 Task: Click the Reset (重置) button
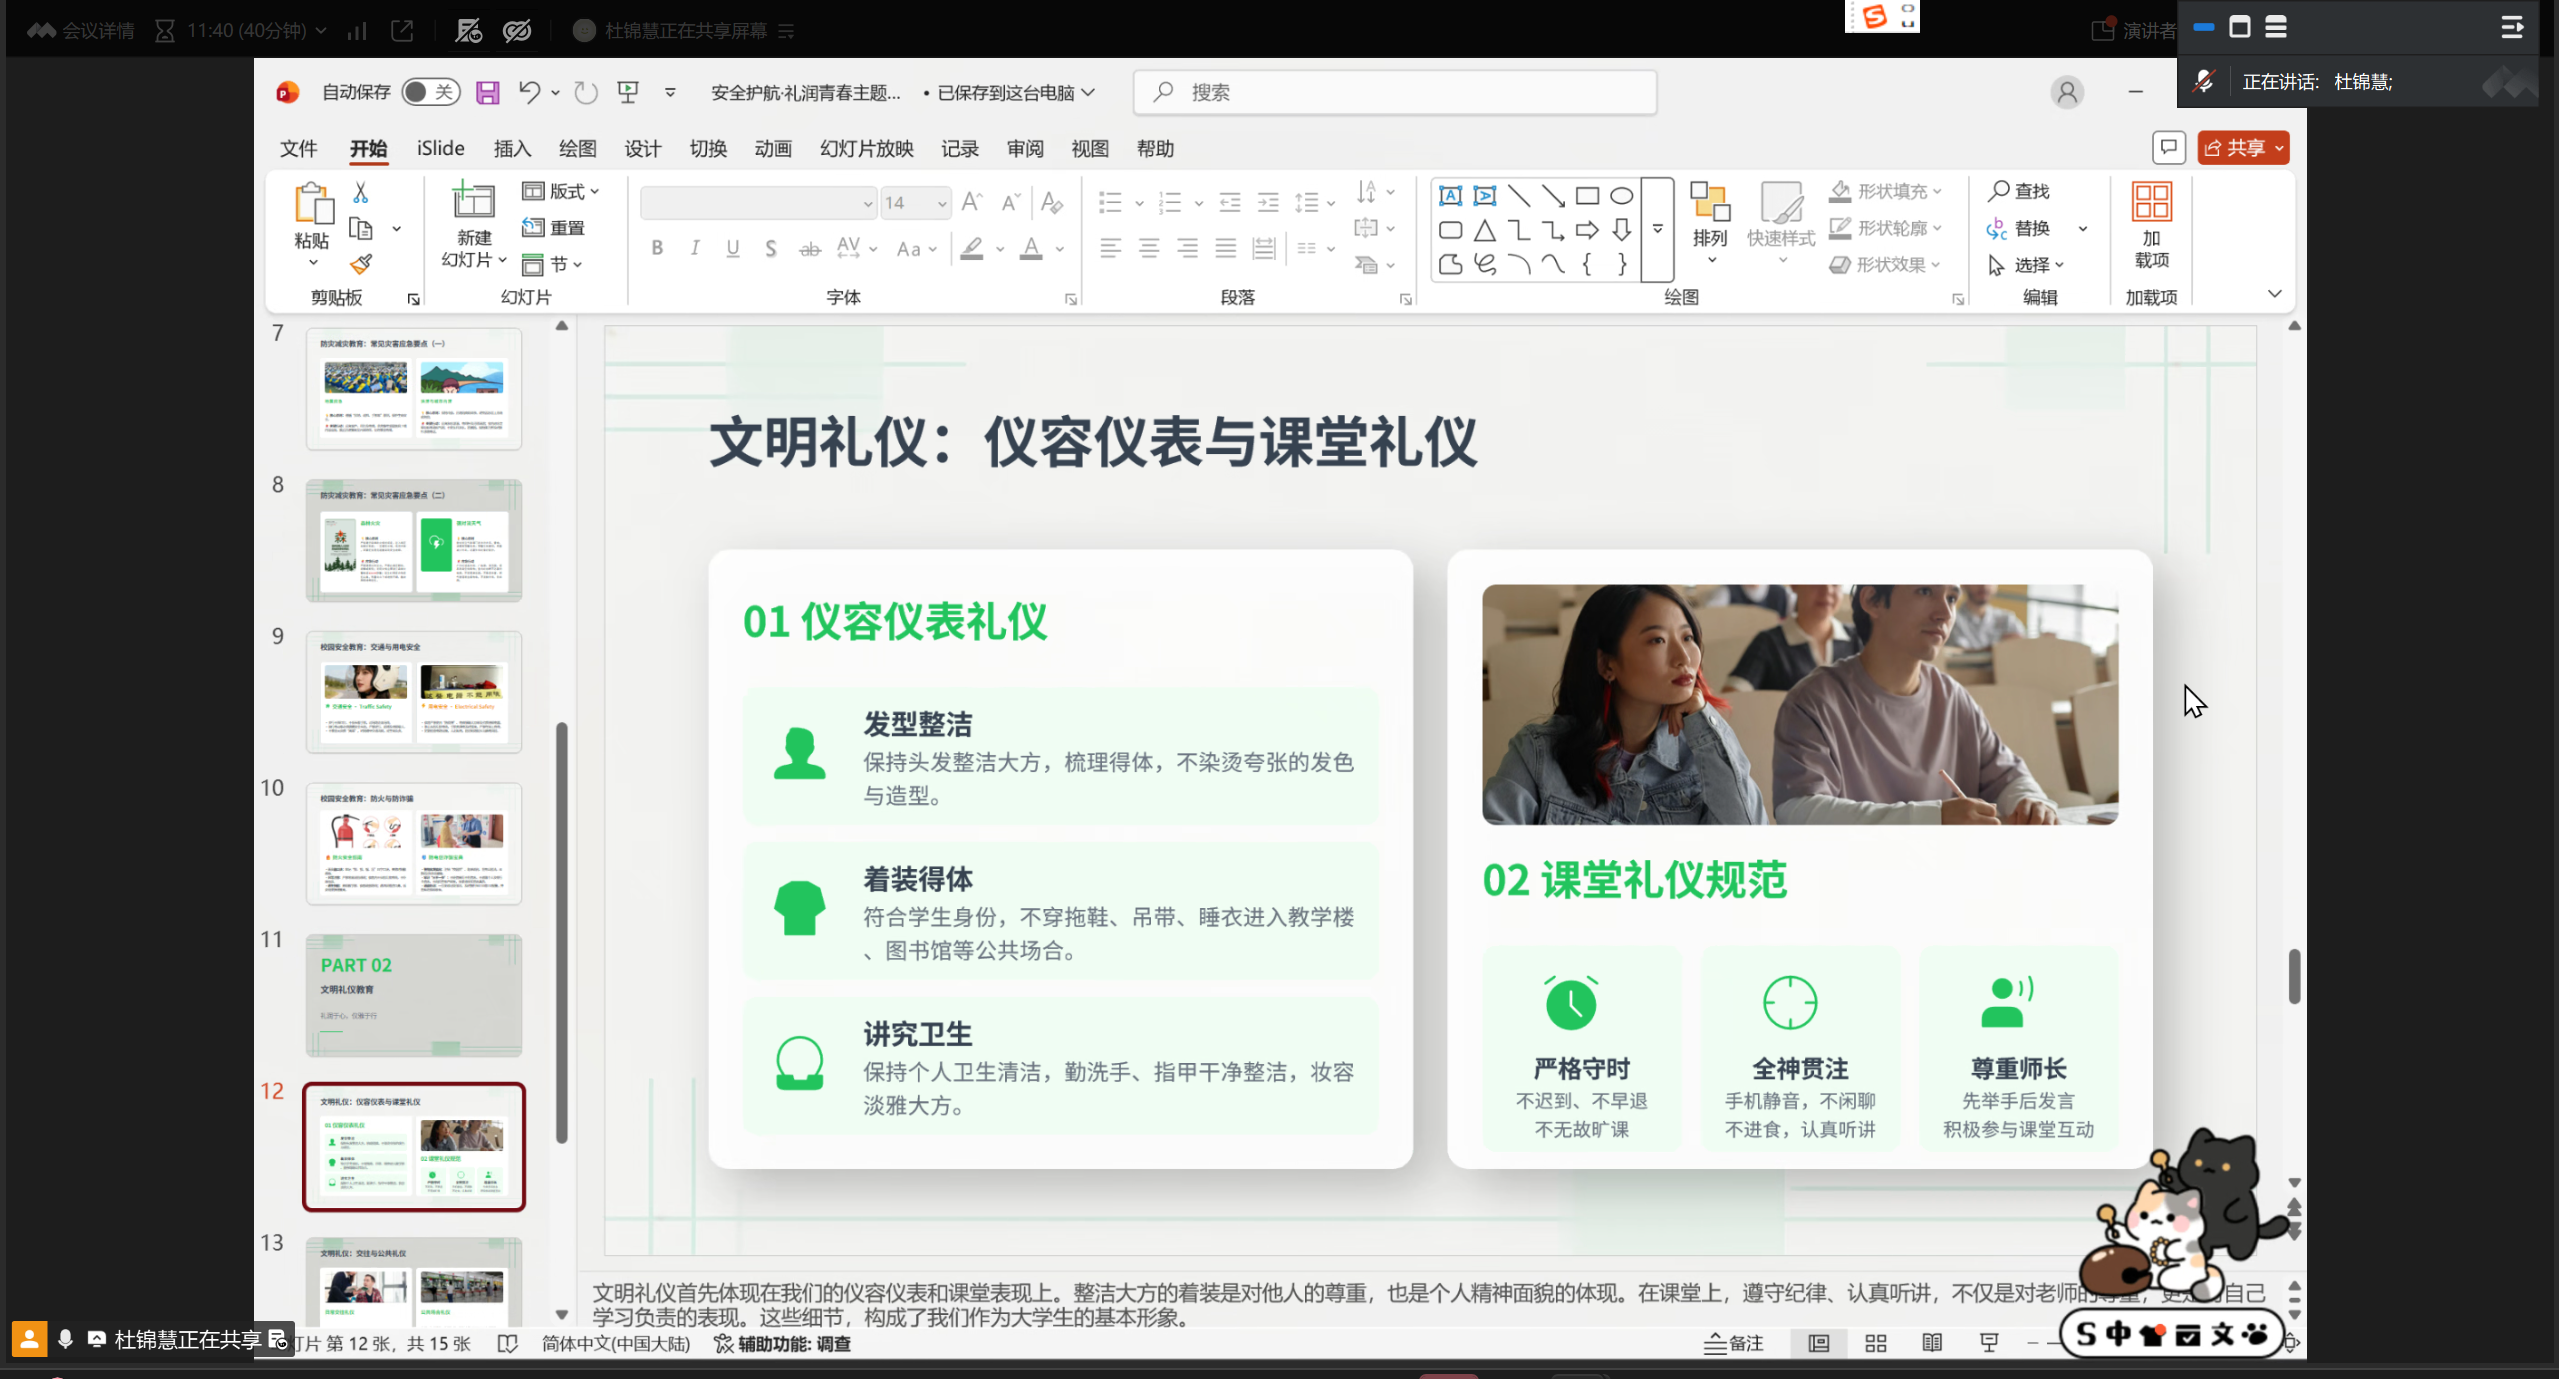coord(554,228)
